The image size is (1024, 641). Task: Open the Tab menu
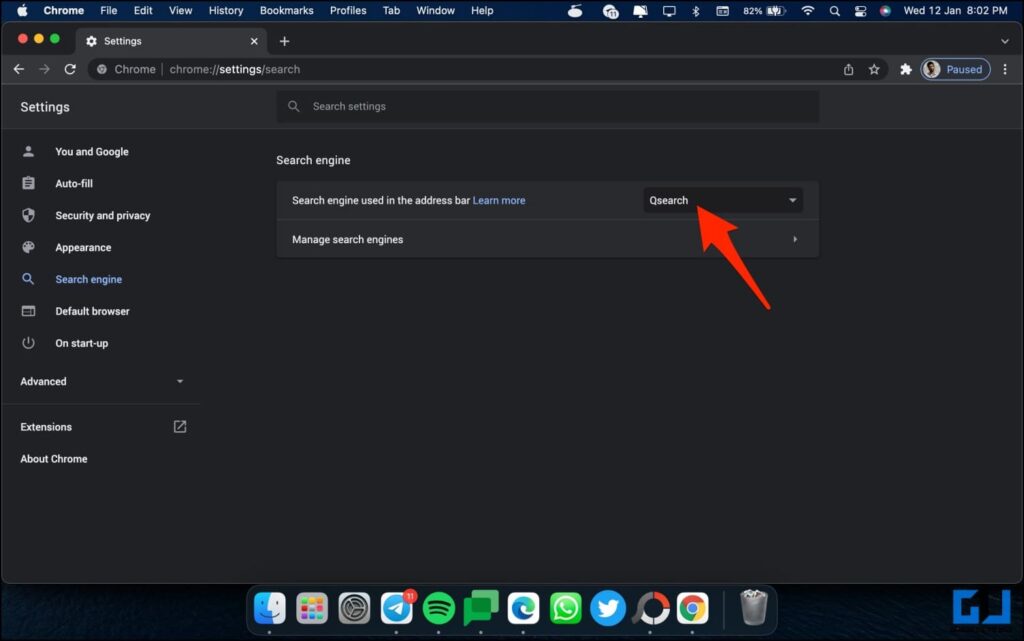(391, 10)
